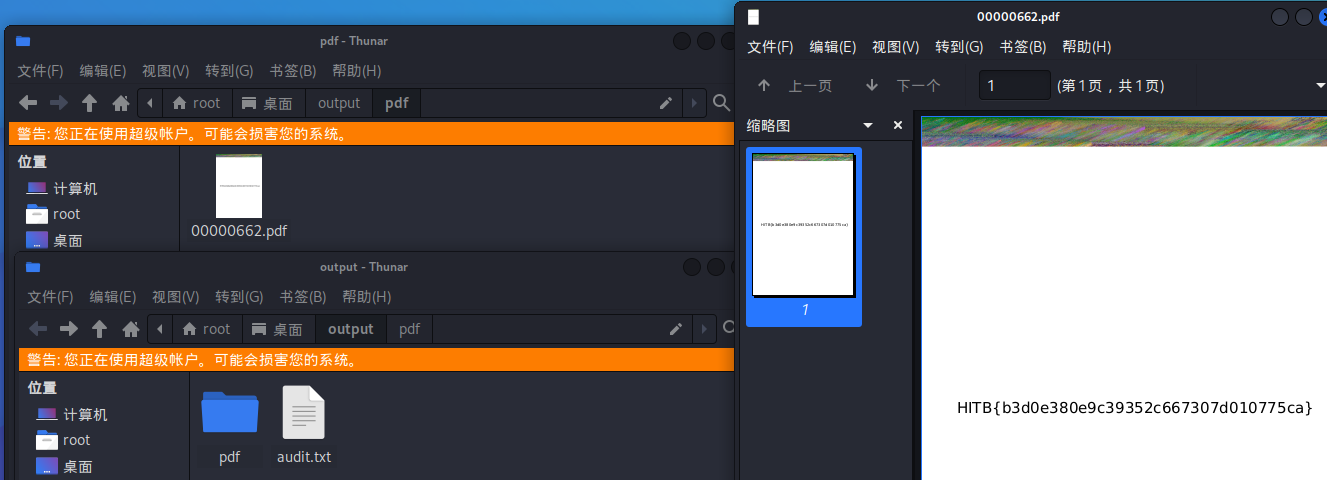Click left path-scroll arrow in output Thunar window
Viewport: 1327px width, 480px height.
point(160,329)
